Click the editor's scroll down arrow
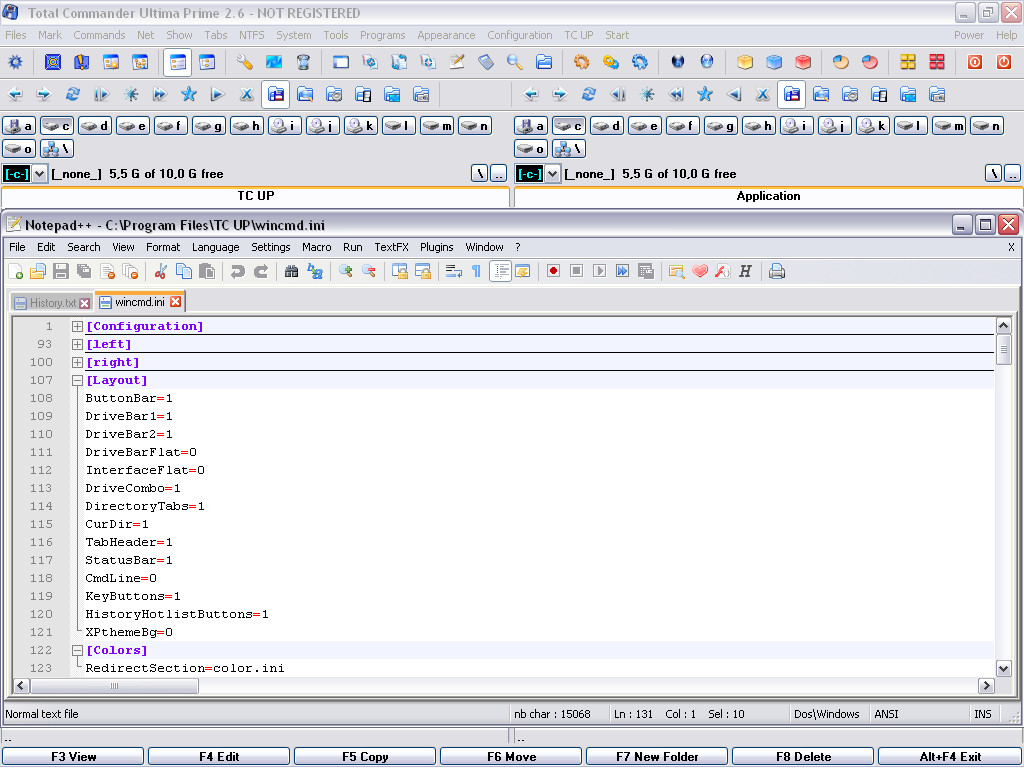The width and height of the screenshot is (1024, 768). click(1003, 668)
